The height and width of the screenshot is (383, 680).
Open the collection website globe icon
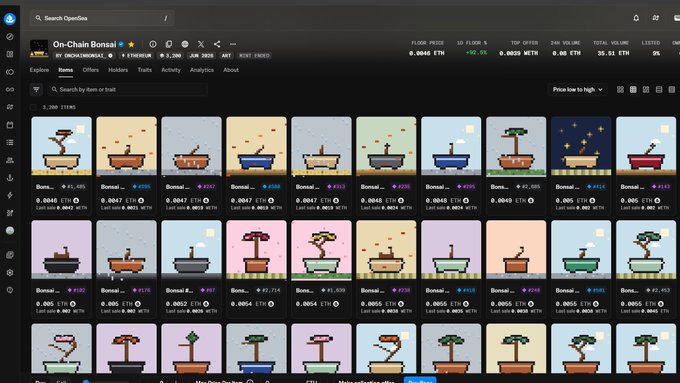click(185, 44)
